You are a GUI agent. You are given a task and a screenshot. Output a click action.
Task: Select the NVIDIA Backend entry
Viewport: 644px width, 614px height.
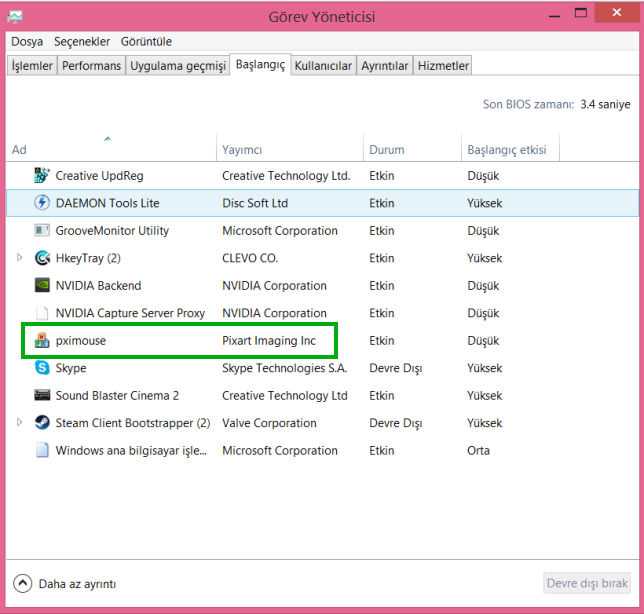tap(99, 285)
